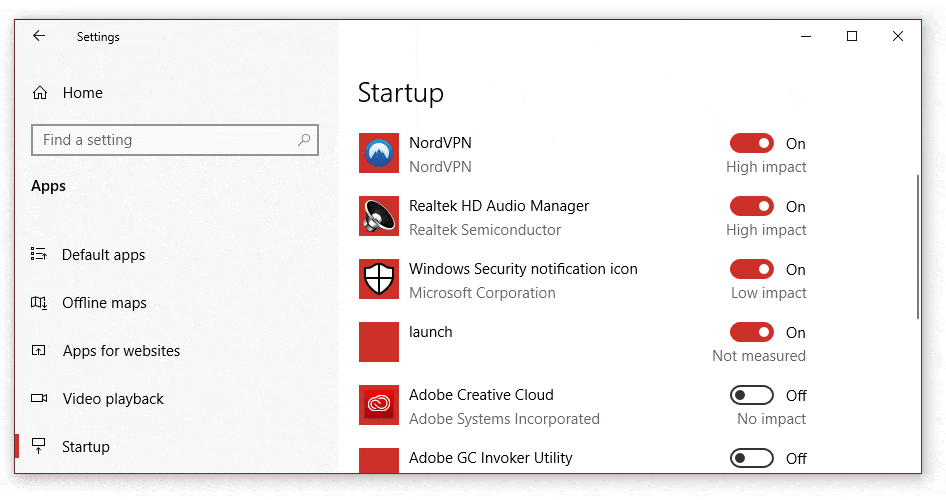
Task: Open Home settings page
Action: (83, 93)
